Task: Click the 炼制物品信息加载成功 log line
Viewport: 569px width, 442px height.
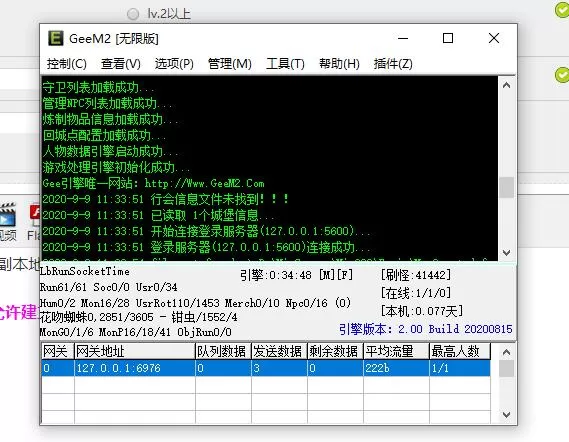Action: pyautogui.click(x=110, y=119)
